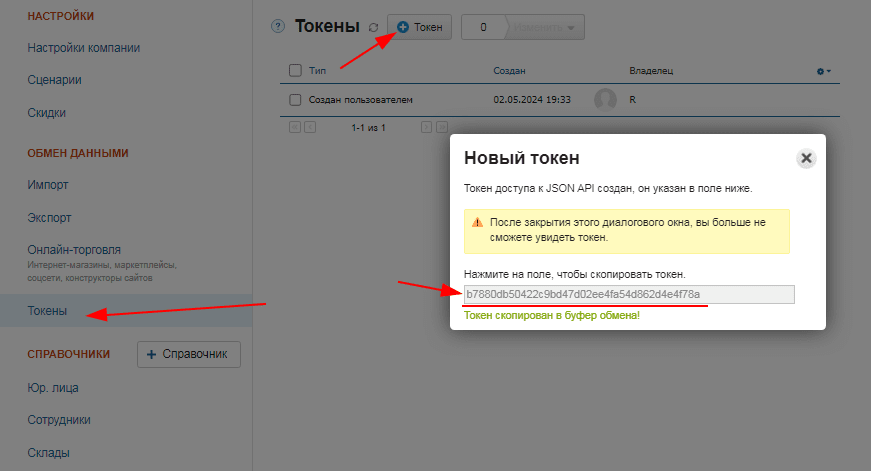Go to the last page using the pagination icon
The height and width of the screenshot is (471, 871).
(442, 127)
